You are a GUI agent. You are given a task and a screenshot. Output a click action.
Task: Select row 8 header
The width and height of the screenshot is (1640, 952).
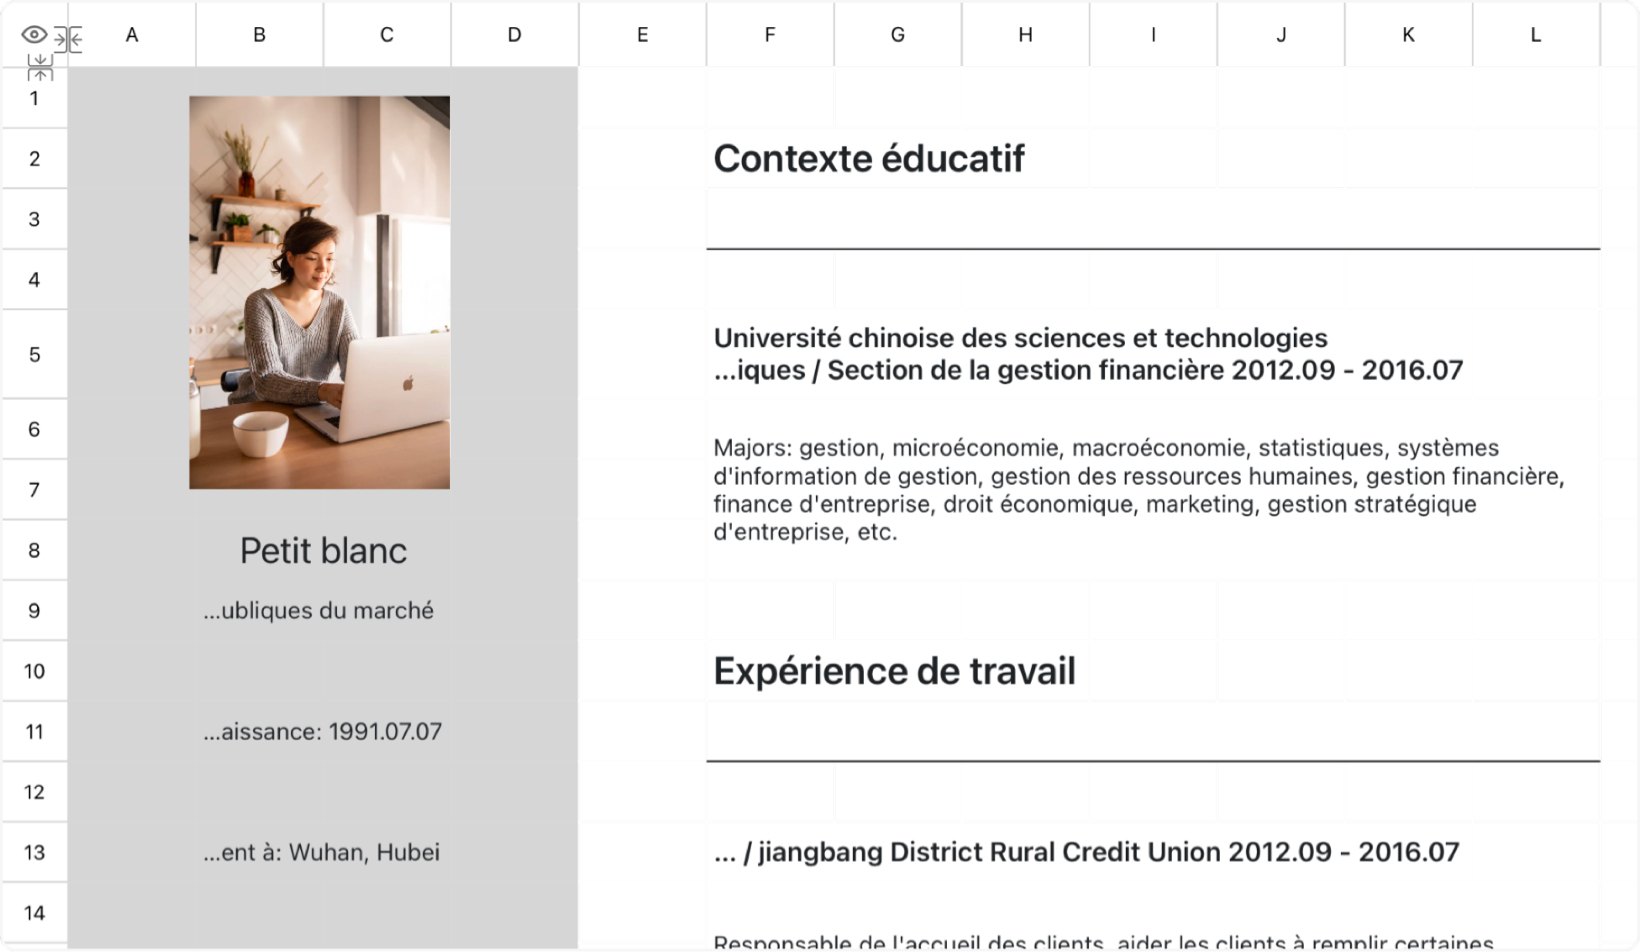tap(34, 550)
